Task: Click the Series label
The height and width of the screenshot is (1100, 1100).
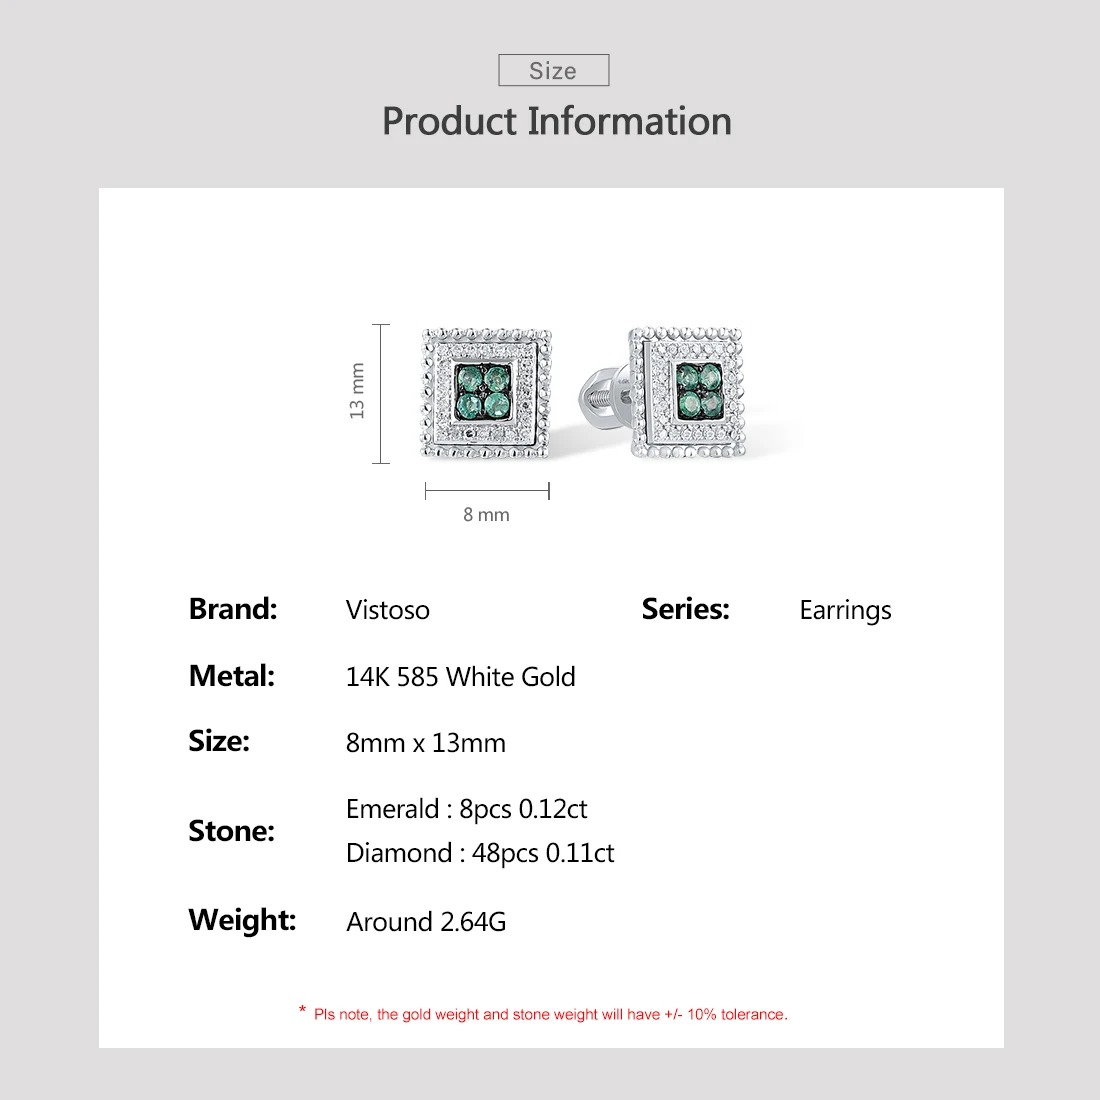Action: pos(685,609)
